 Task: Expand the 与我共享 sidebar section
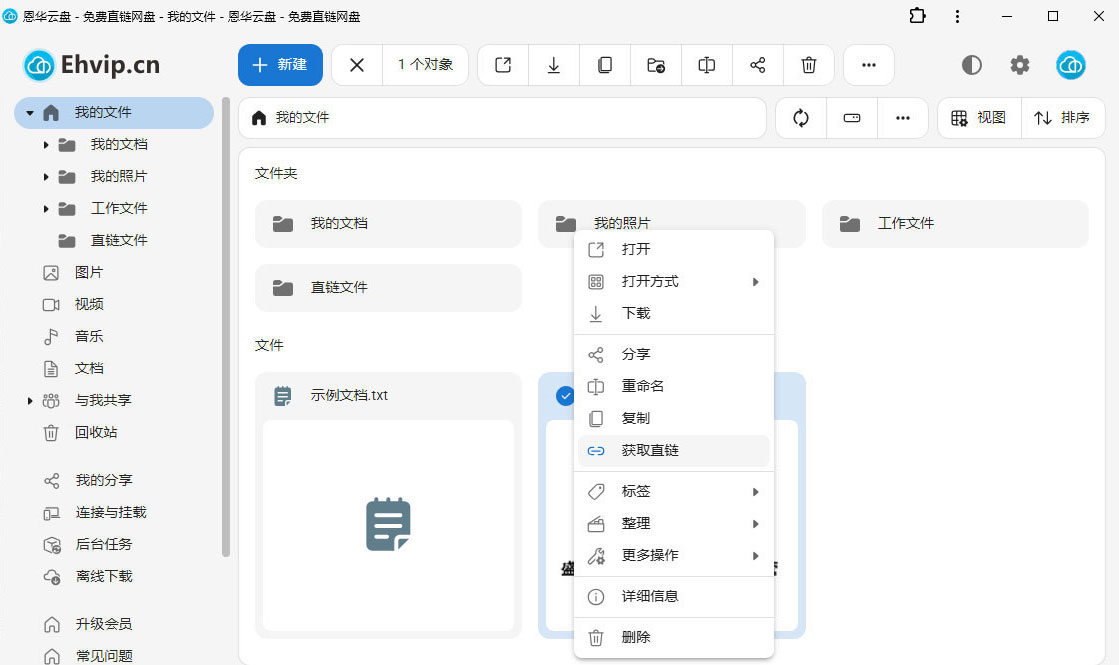[x=30, y=401]
